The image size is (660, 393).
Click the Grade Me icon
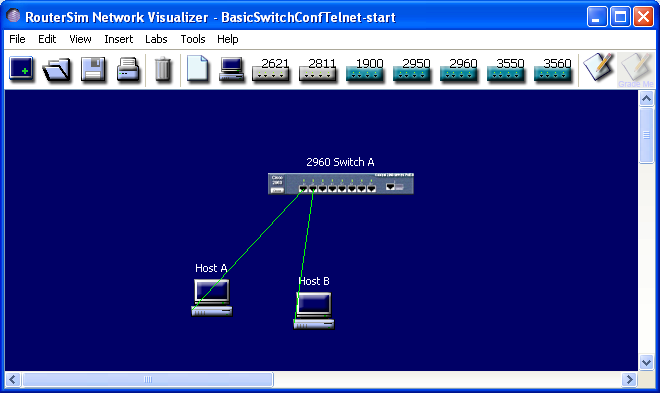(636, 70)
